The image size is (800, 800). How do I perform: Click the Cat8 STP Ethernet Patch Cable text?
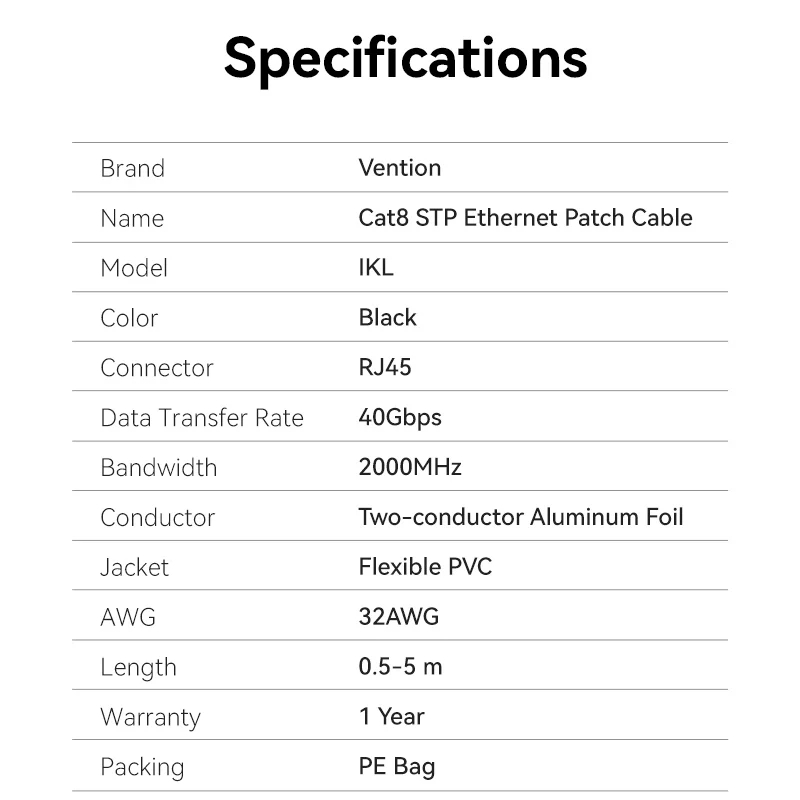525,217
